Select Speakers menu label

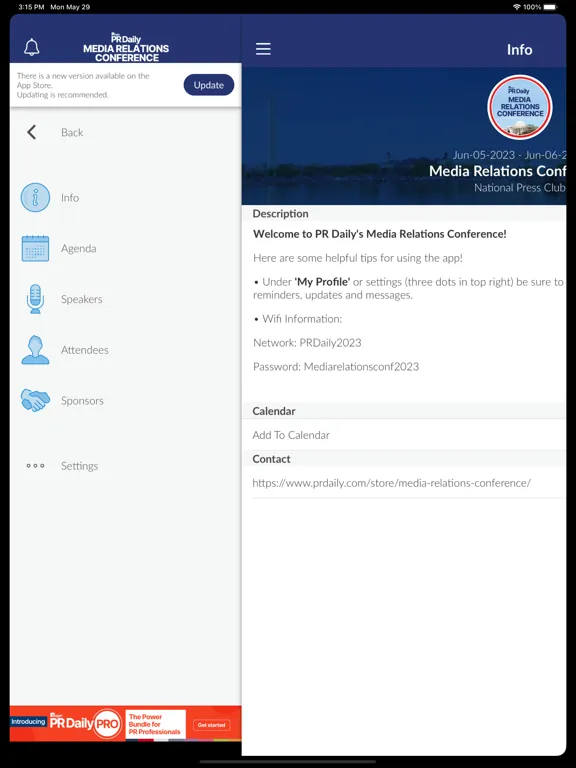pyautogui.click(x=82, y=299)
